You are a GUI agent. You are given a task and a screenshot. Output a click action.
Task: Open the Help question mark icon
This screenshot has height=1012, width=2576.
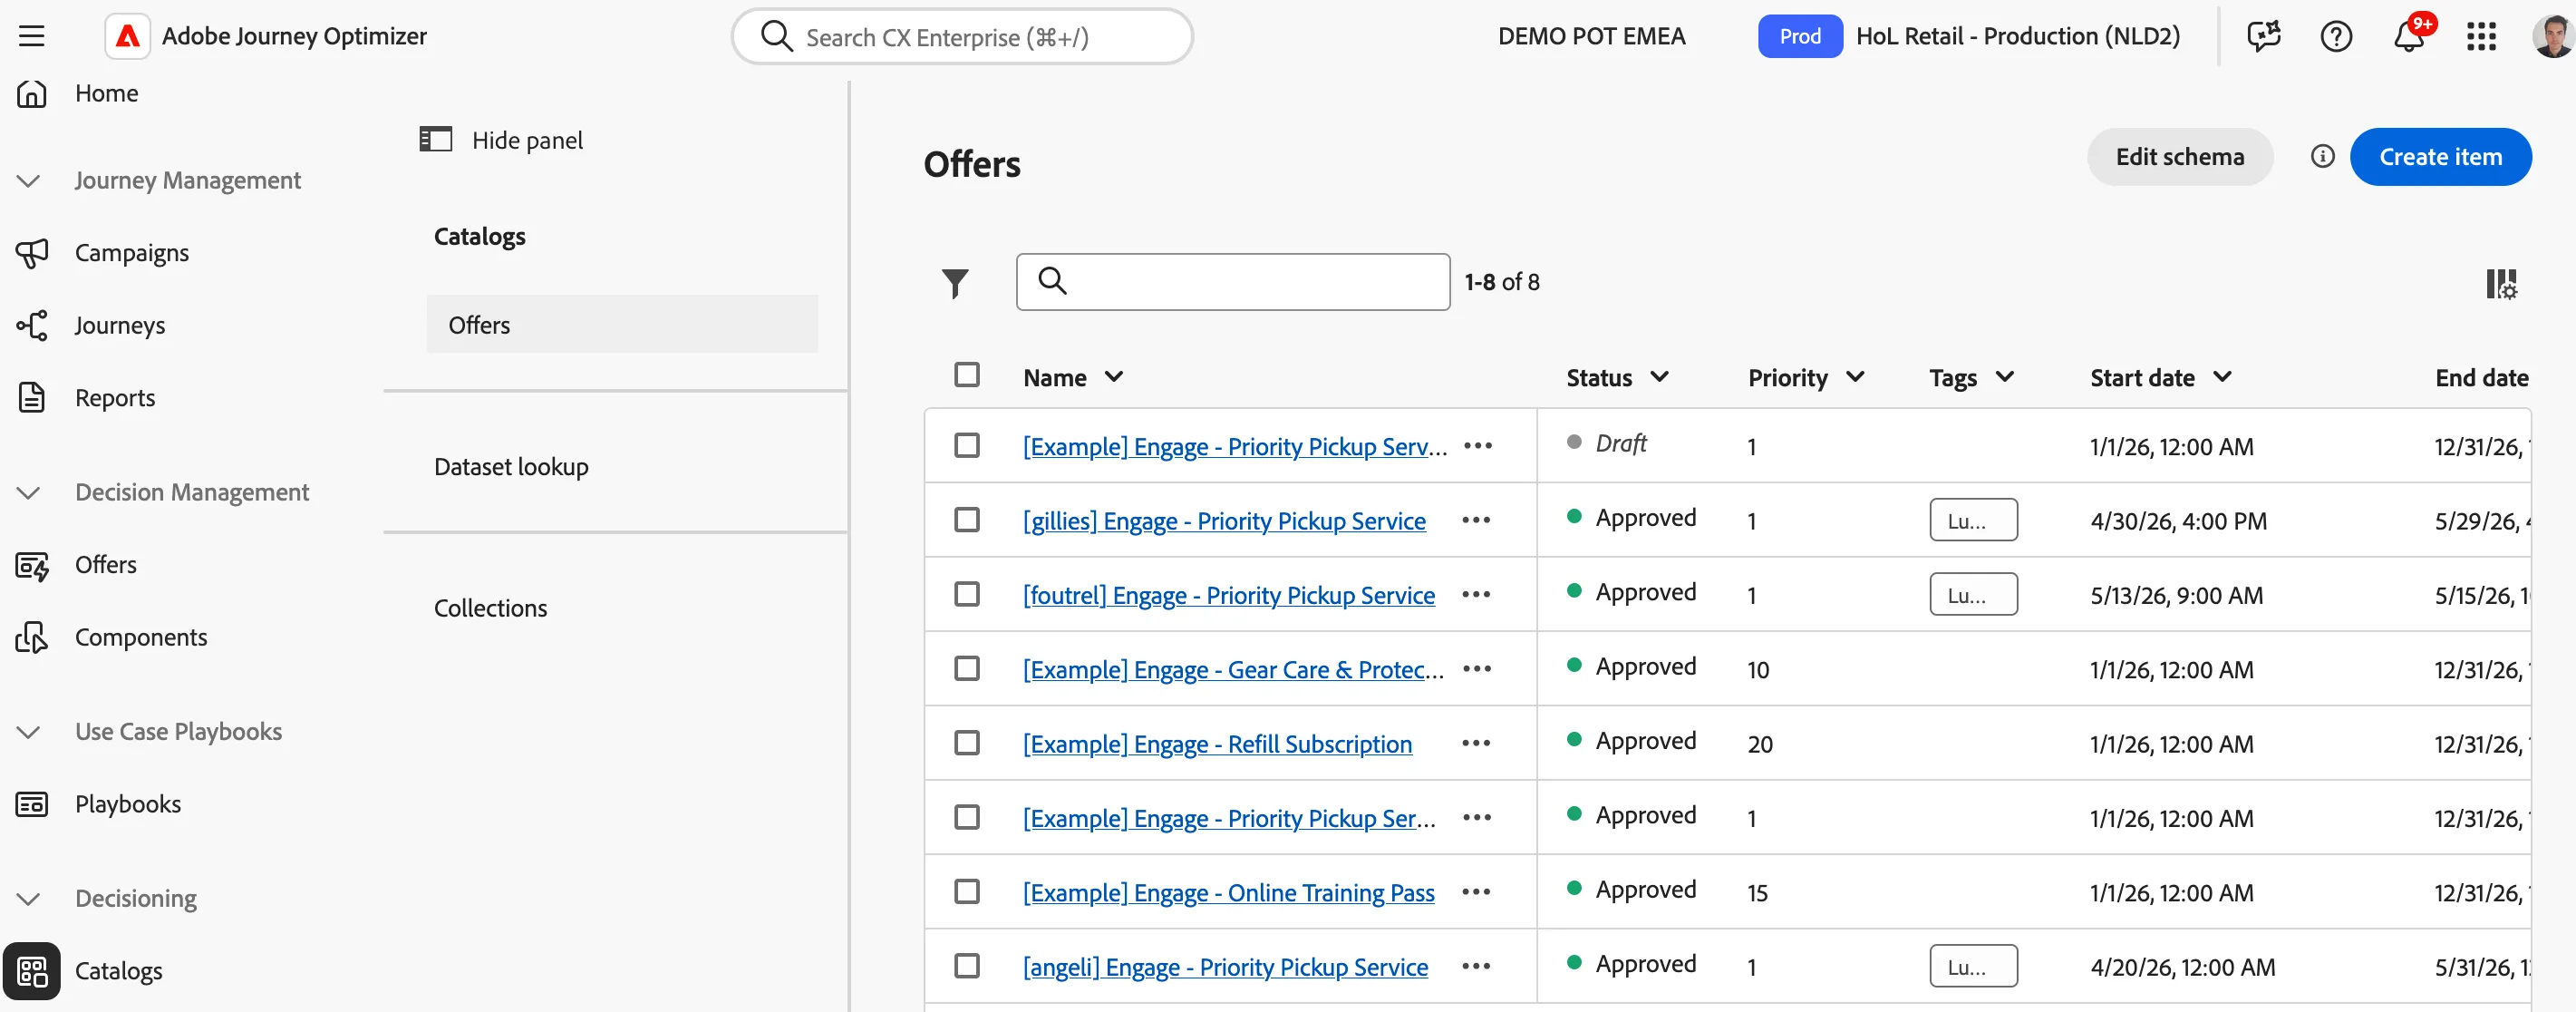(x=2336, y=37)
